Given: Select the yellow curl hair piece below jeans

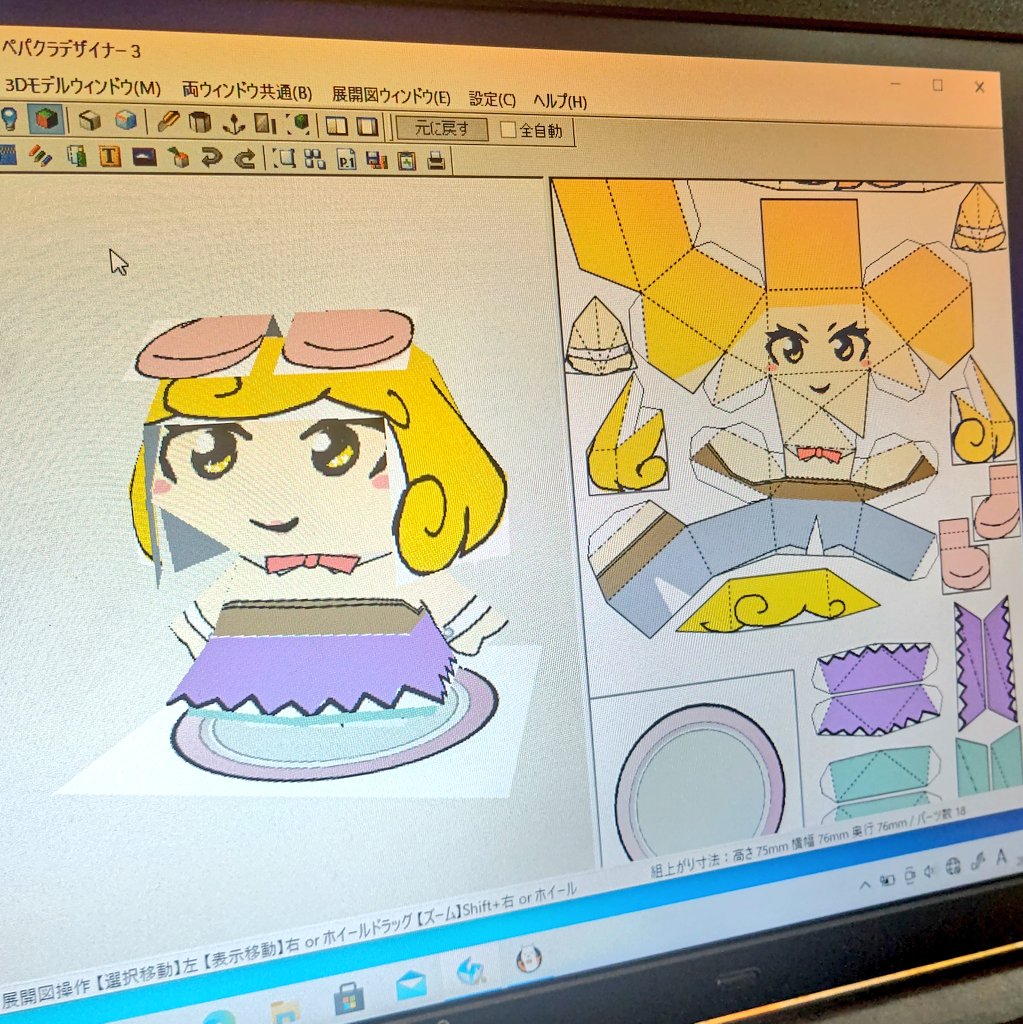Looking at the screenshot, I should point(777,602).
